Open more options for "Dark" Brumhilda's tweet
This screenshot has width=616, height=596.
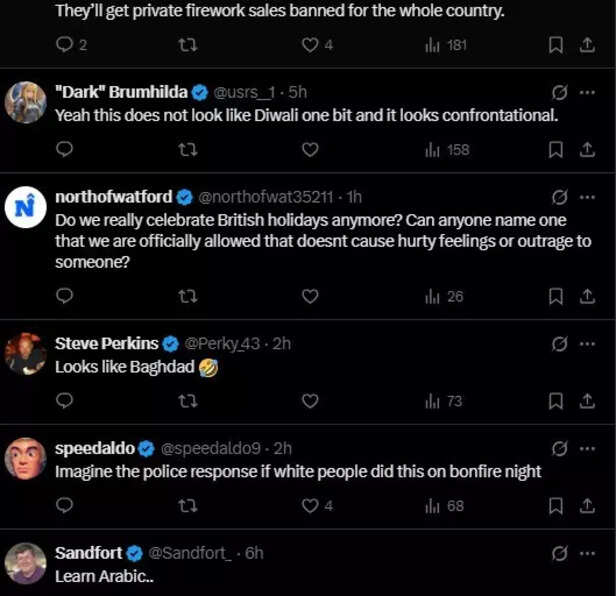click(588, 92)
